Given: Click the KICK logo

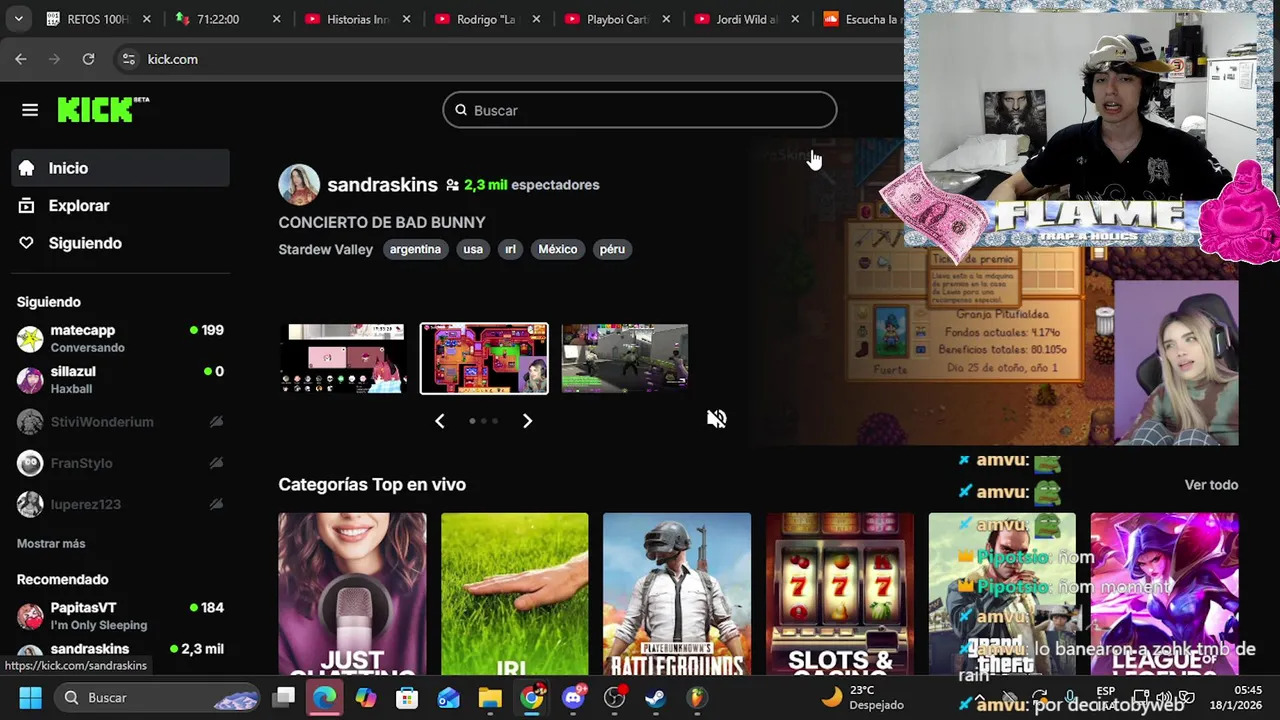Looking at the screenshot, I should coord(103,109).
